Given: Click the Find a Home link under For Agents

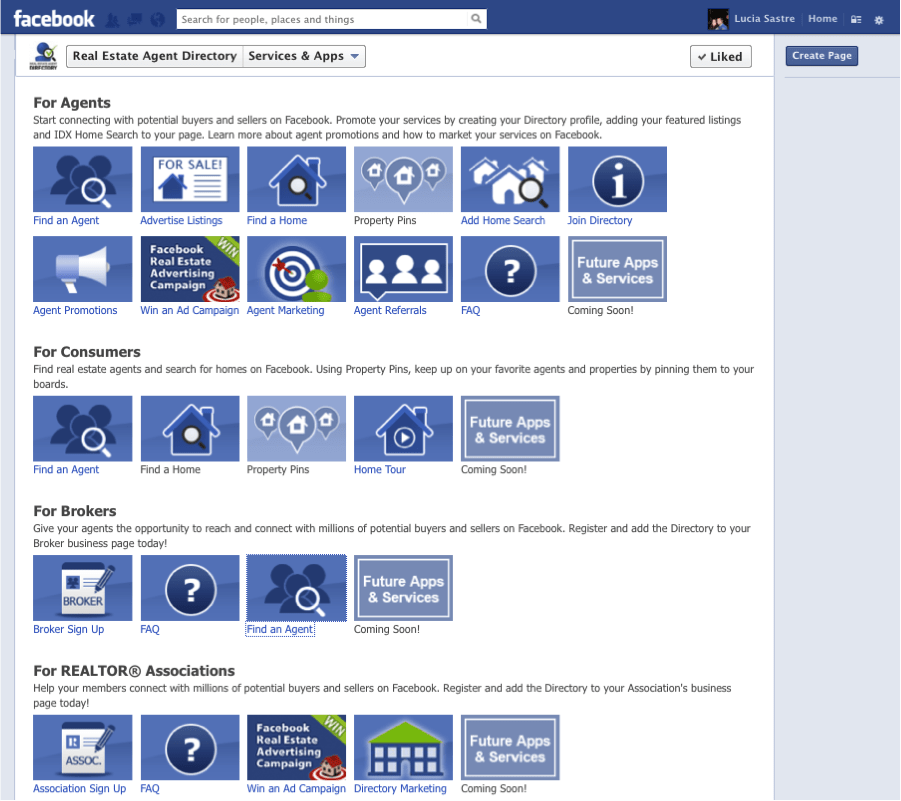Looking at the screenshot, I should coord(277,220).
